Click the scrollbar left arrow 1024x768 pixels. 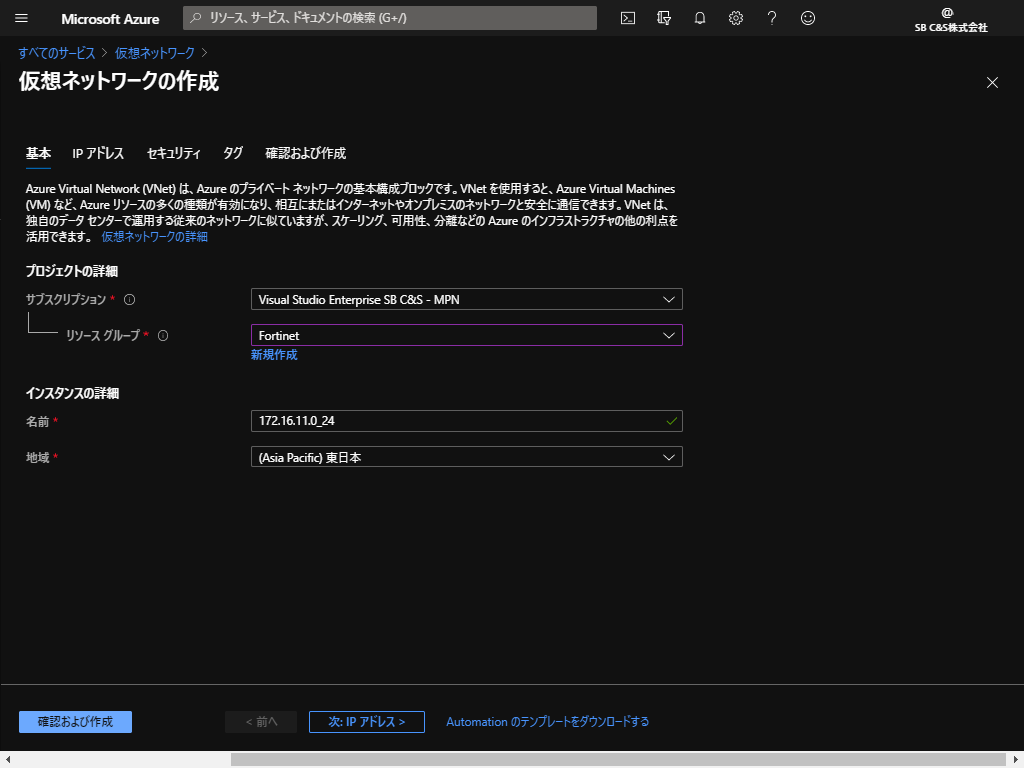8,760
